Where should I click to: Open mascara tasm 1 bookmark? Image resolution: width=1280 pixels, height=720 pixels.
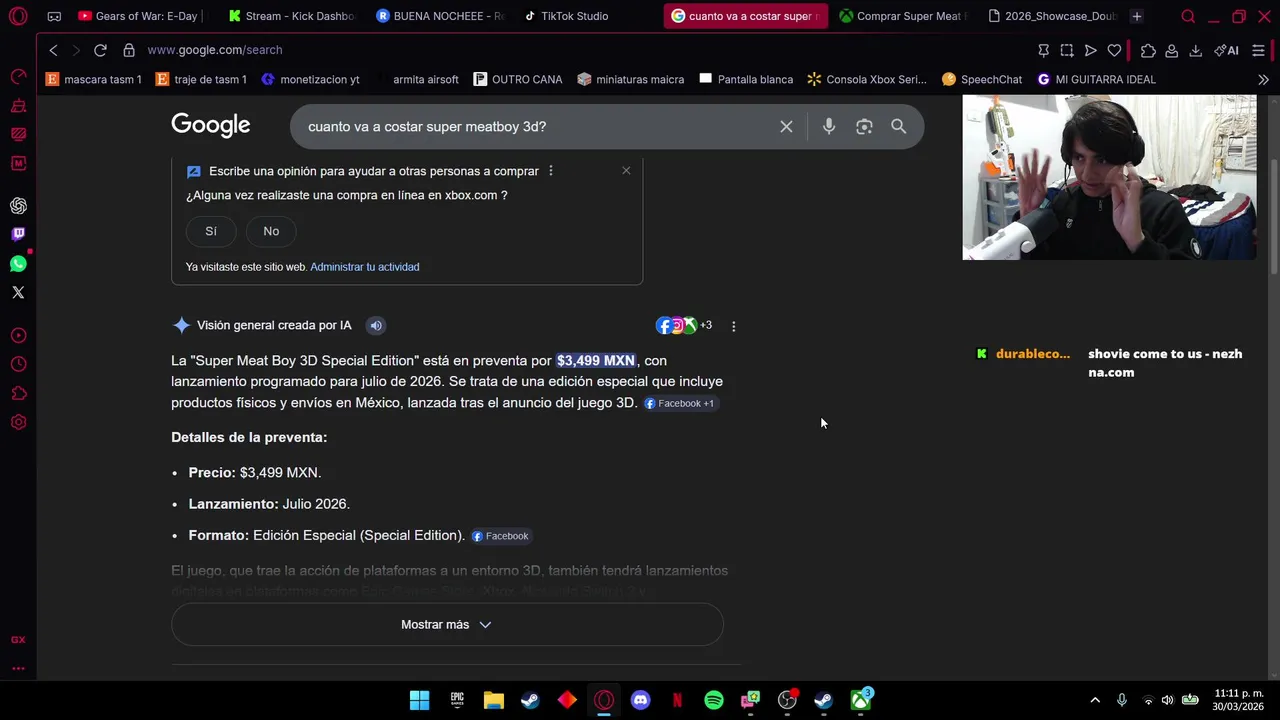(94, 79)
